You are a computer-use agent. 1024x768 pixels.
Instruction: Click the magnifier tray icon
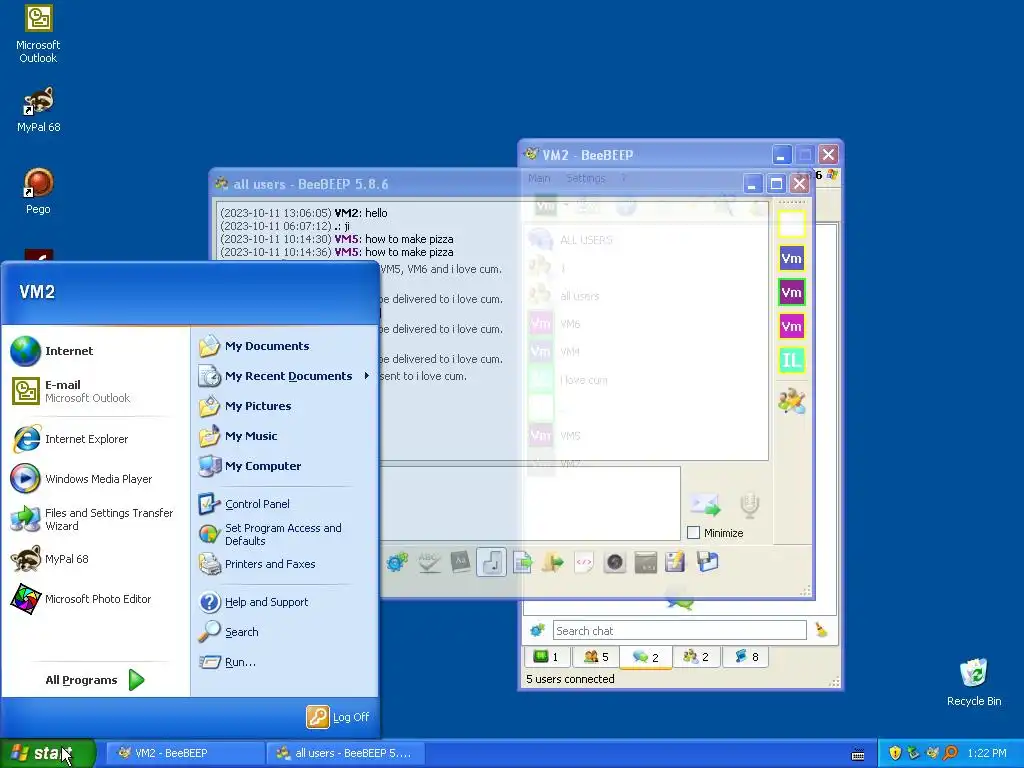950,753
